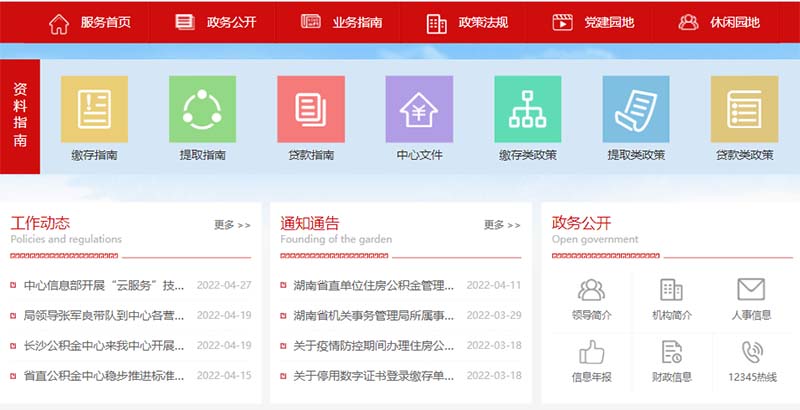This screenshot has height=410, width=800.
Task: Click 更多 >> in 工作动态 panel
Action: pyautogui.click(x=232, y=225)
